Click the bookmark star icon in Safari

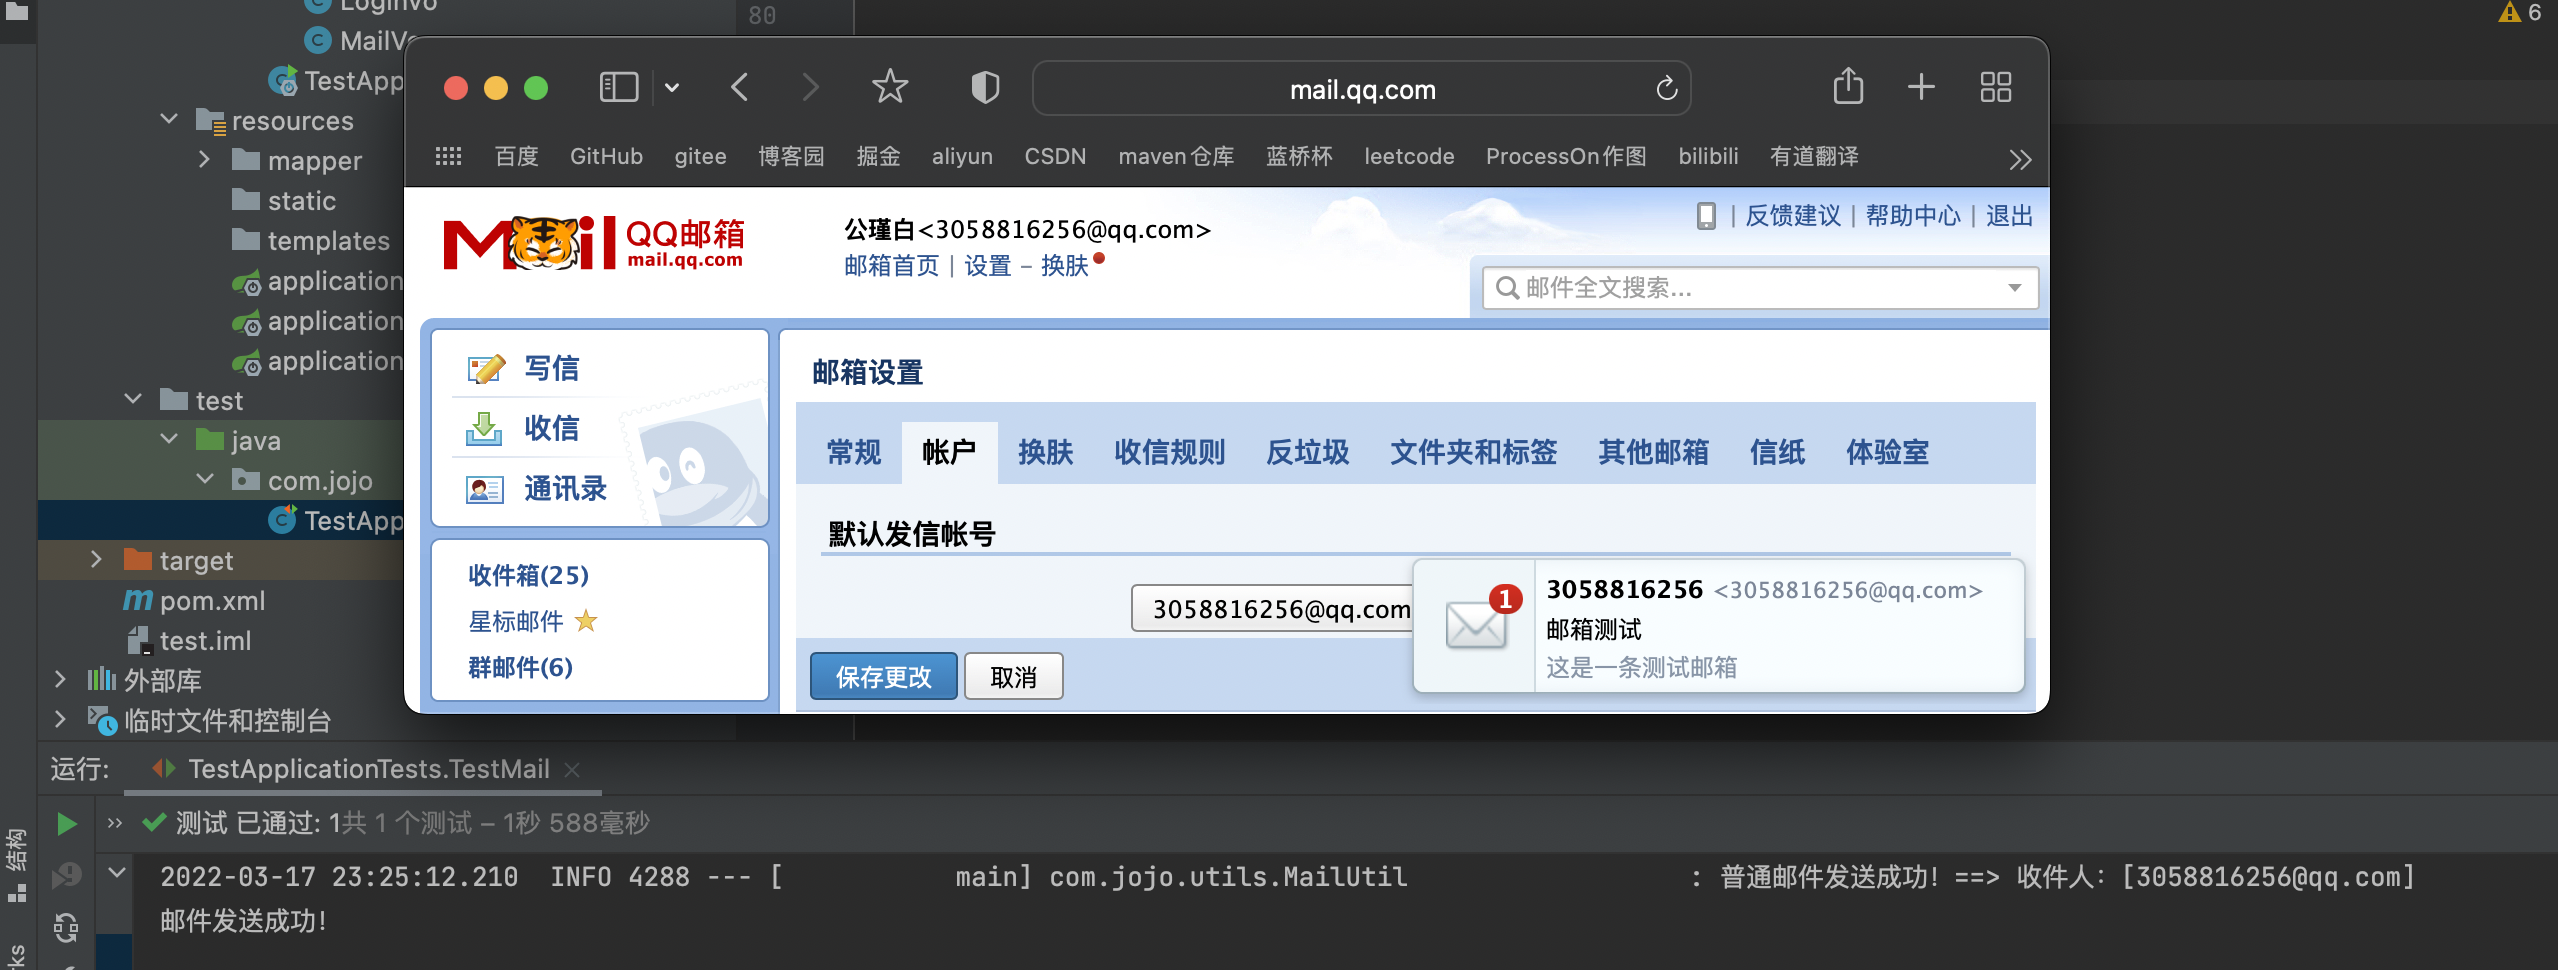[890, 87]
